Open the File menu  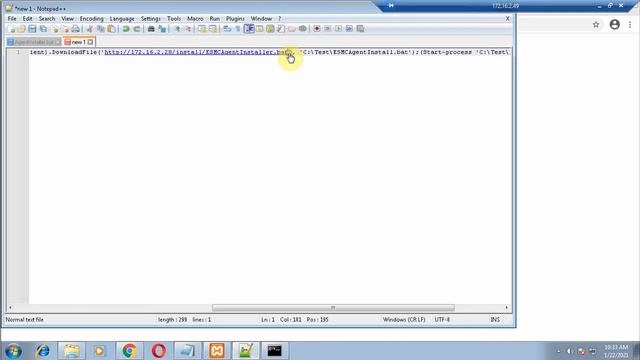point(12,19)
